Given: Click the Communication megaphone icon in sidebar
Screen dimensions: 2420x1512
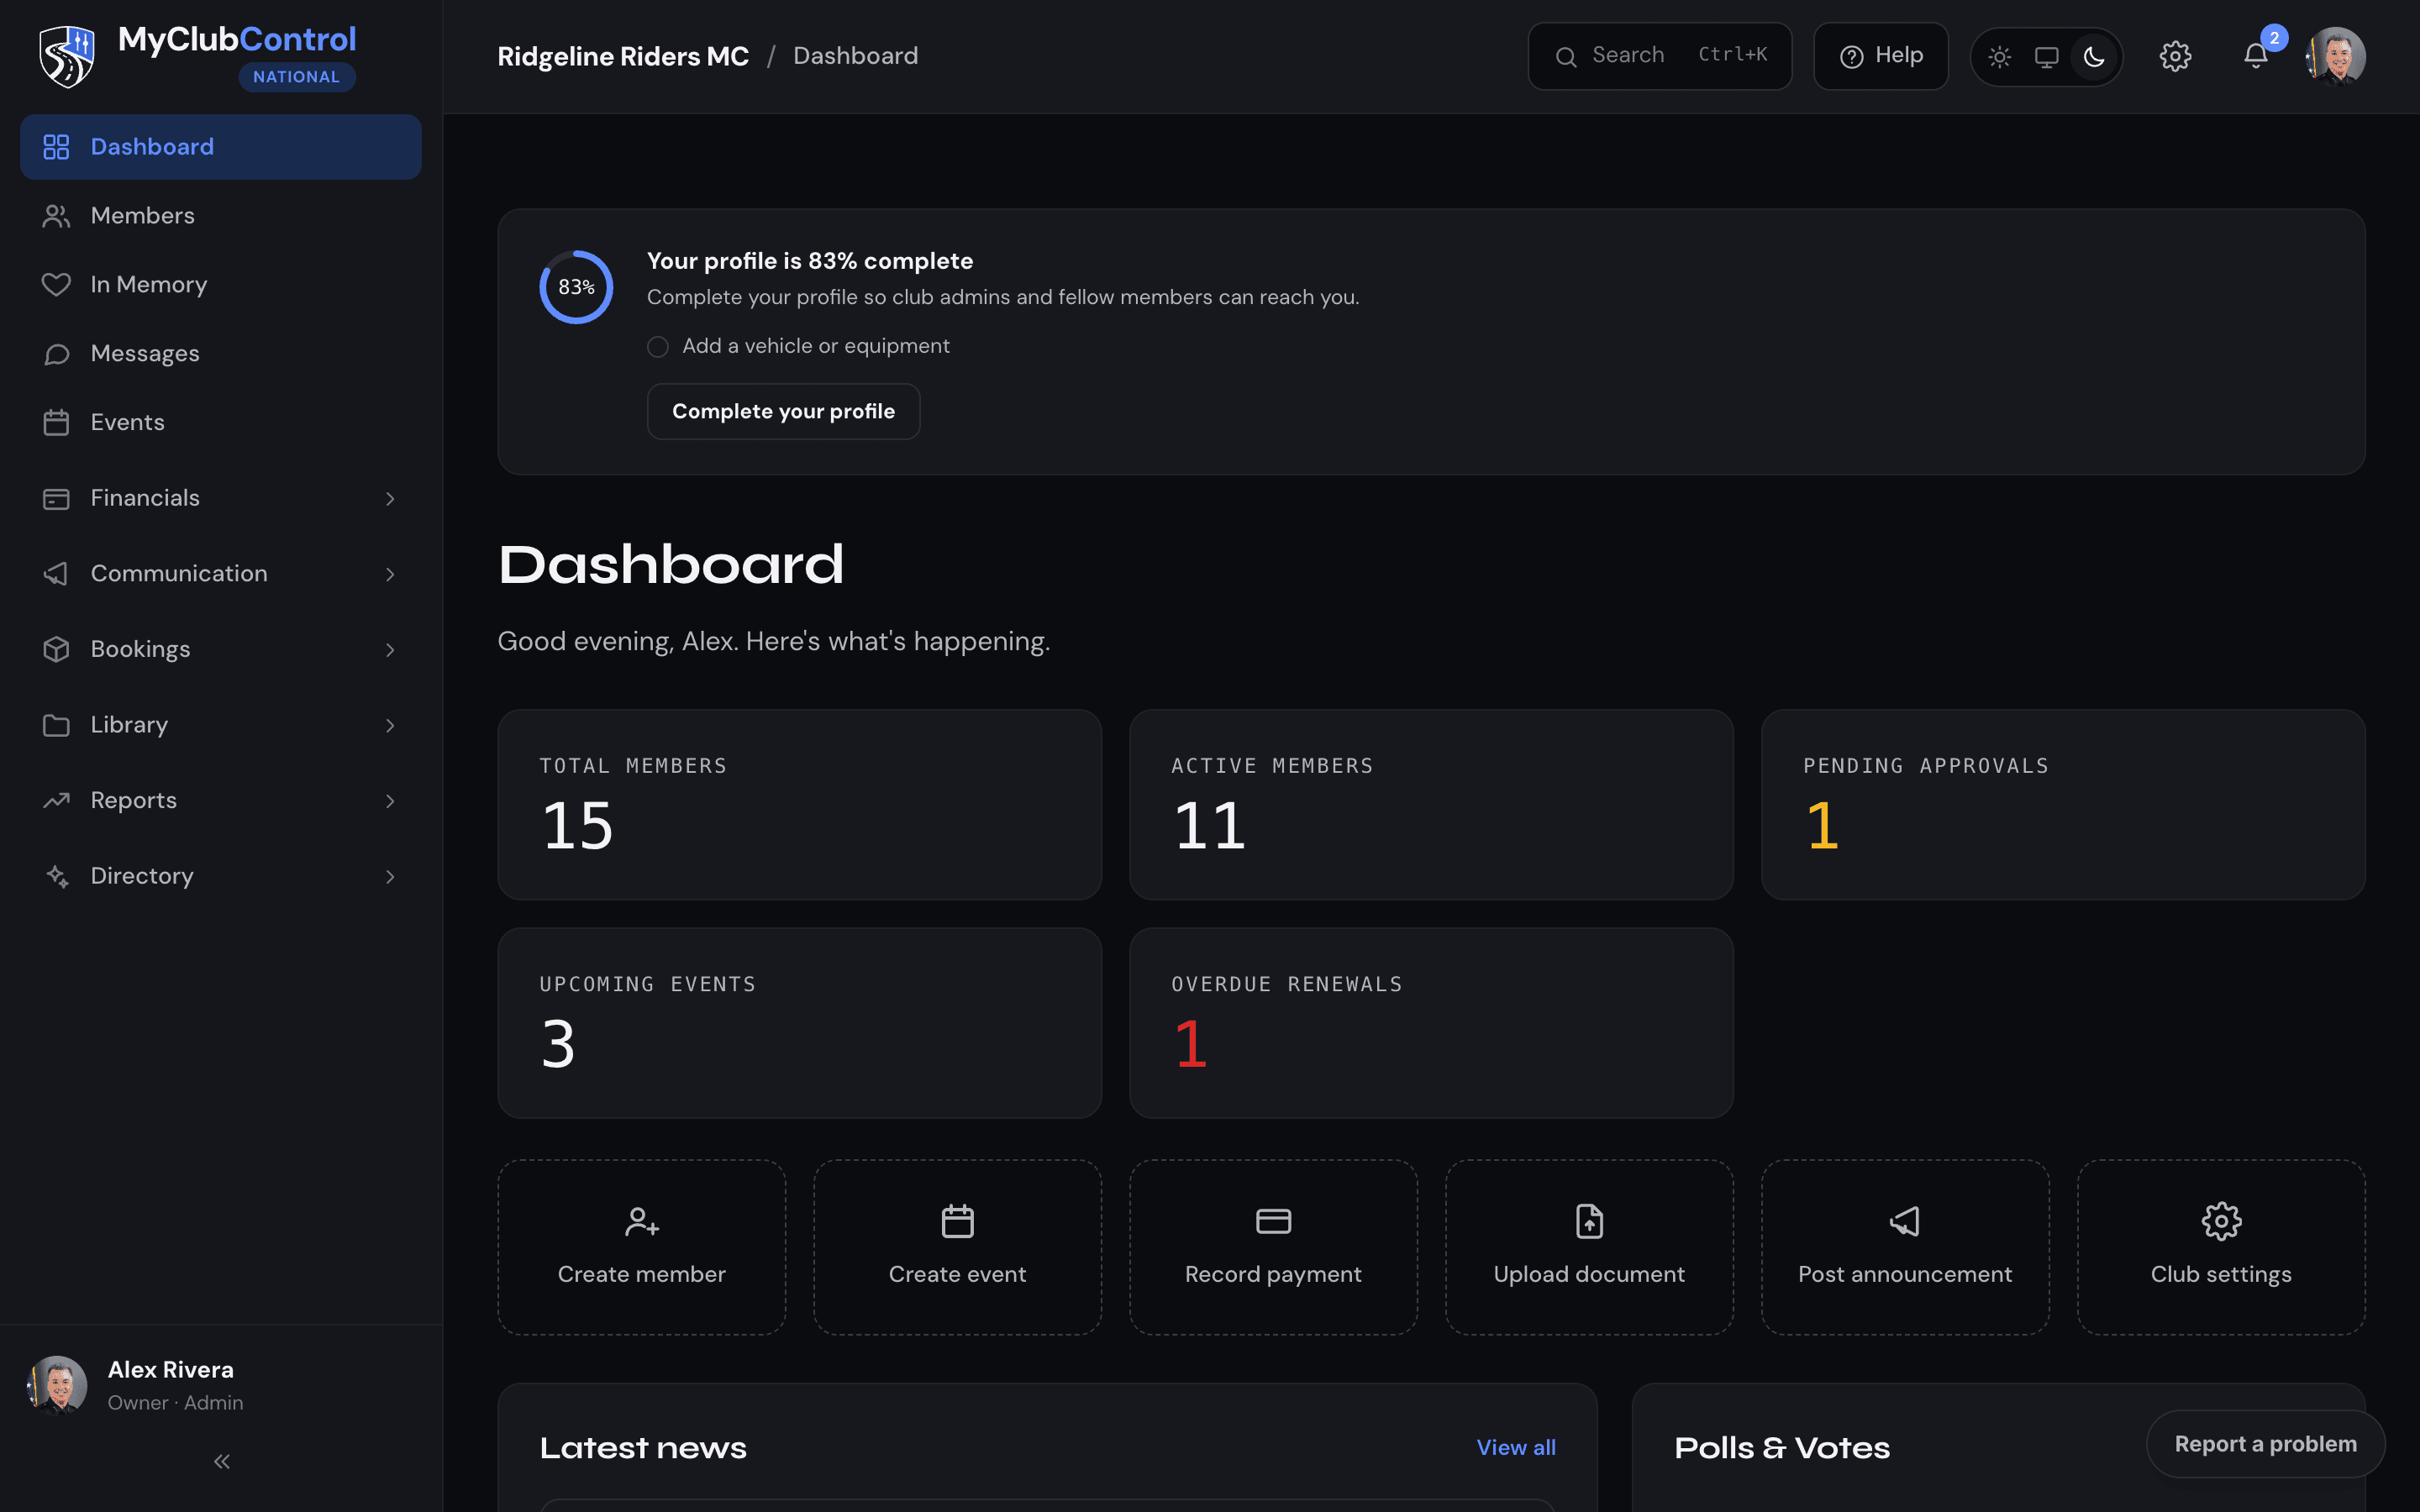Looking at the screenshot, I should 56,574.
